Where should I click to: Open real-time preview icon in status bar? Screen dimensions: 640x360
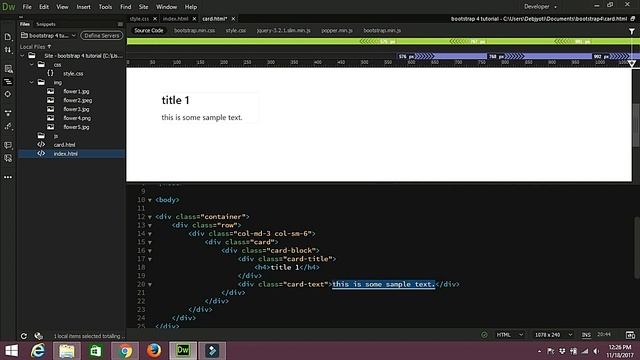[630, 335]
